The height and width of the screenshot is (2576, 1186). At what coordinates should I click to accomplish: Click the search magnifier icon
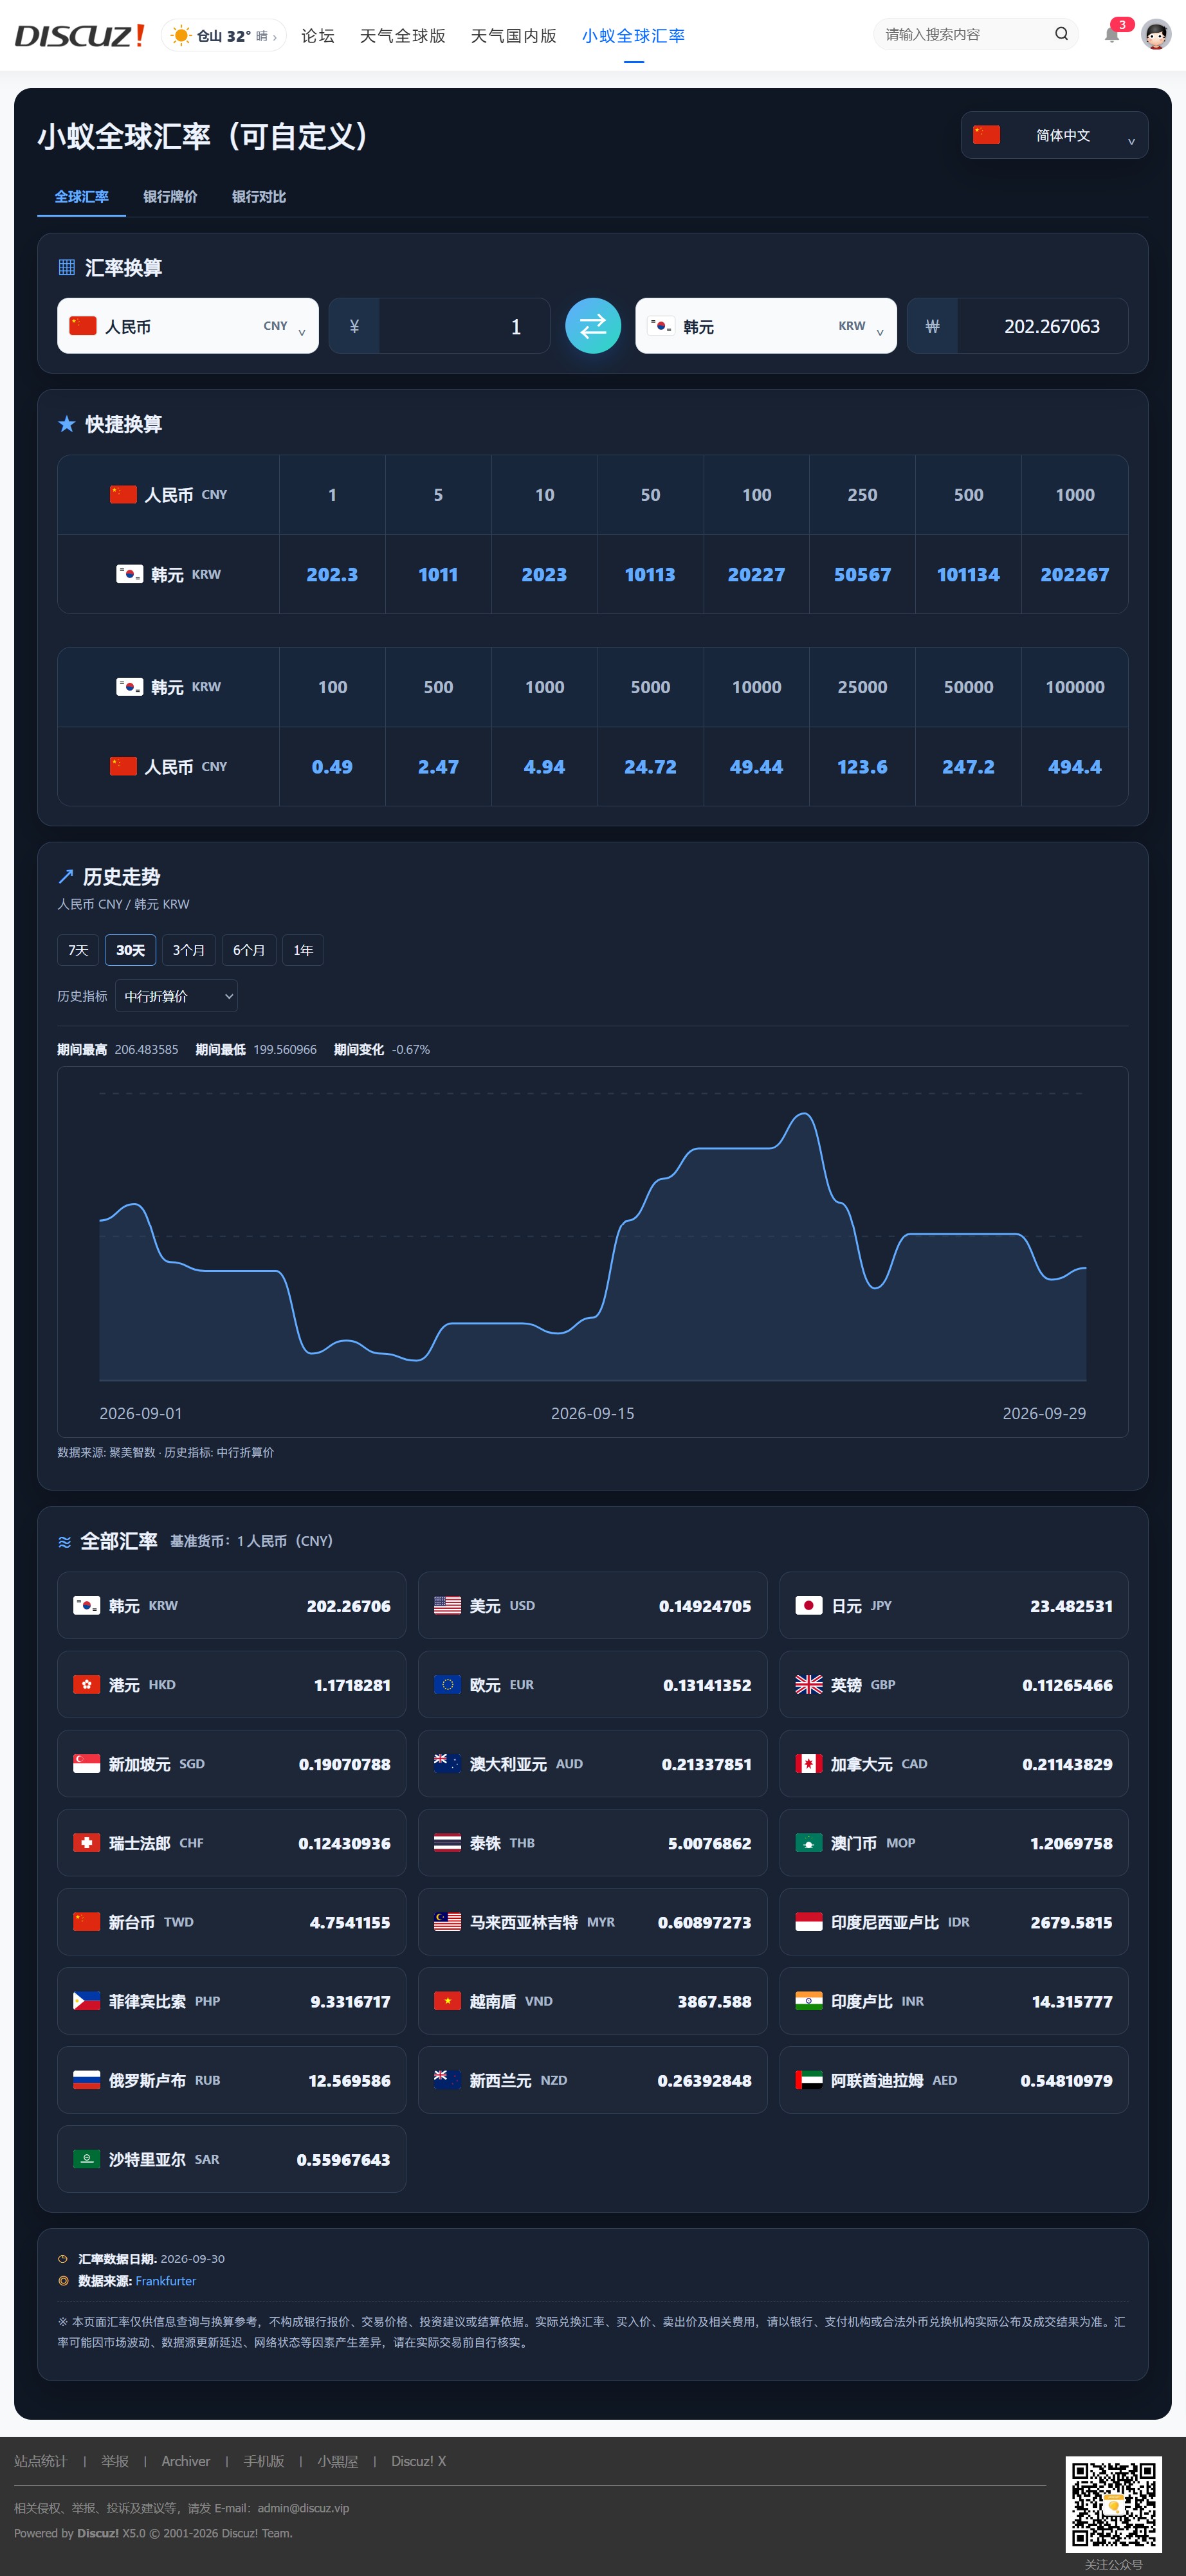pyautogui.click(x=1061, y=34)
